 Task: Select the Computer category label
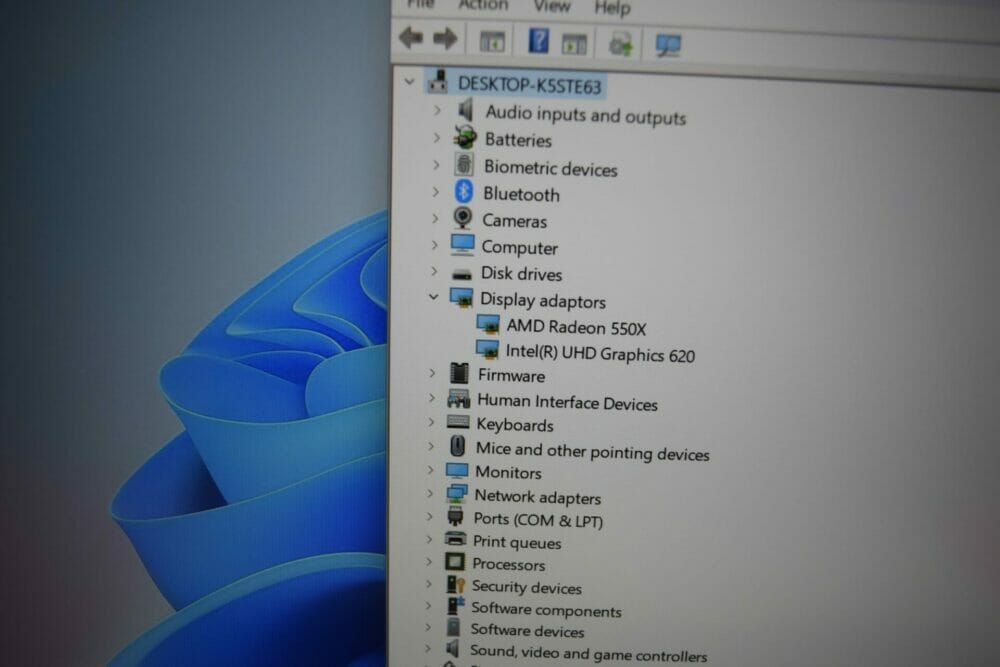click(x=519, y=247)
